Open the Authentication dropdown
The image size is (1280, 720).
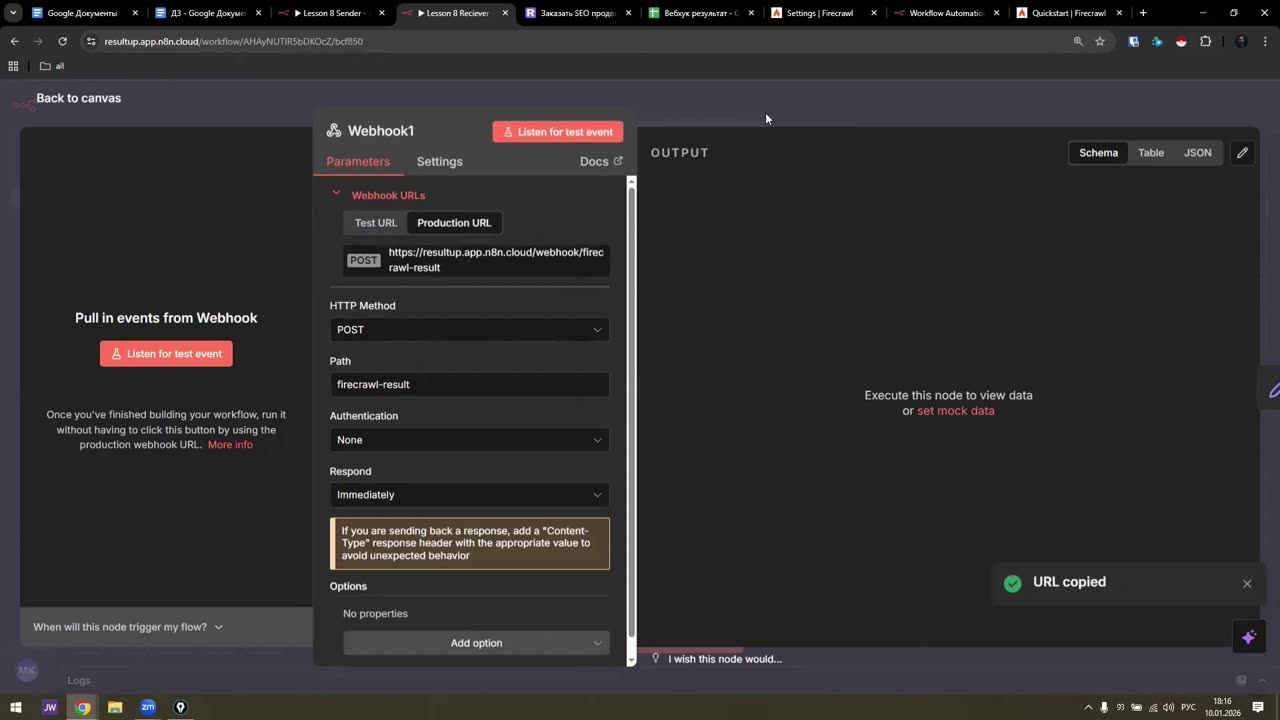pyautogui.click(x=469, y=440)
